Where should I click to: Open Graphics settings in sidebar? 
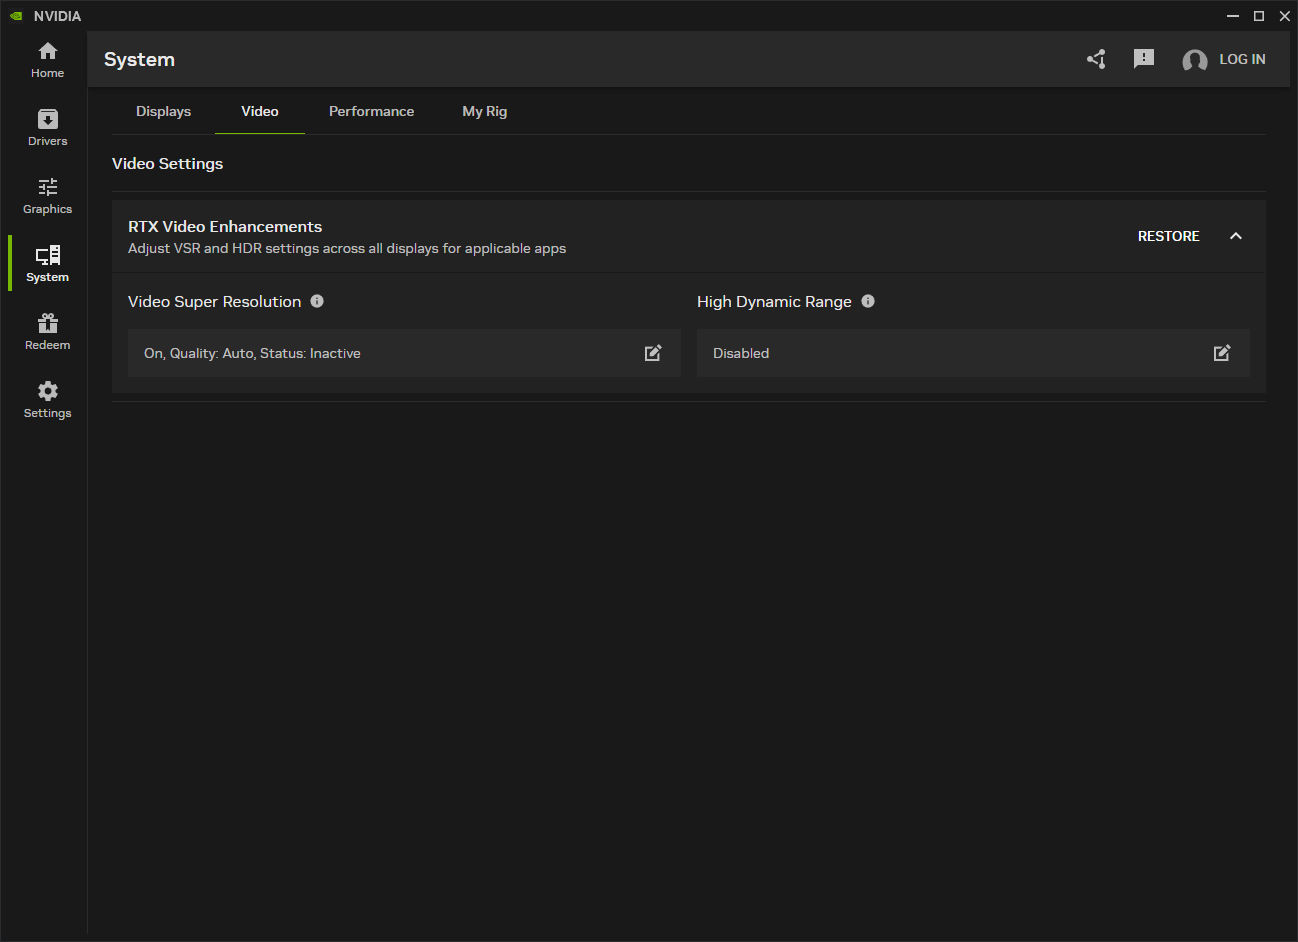tap(47, 196)
